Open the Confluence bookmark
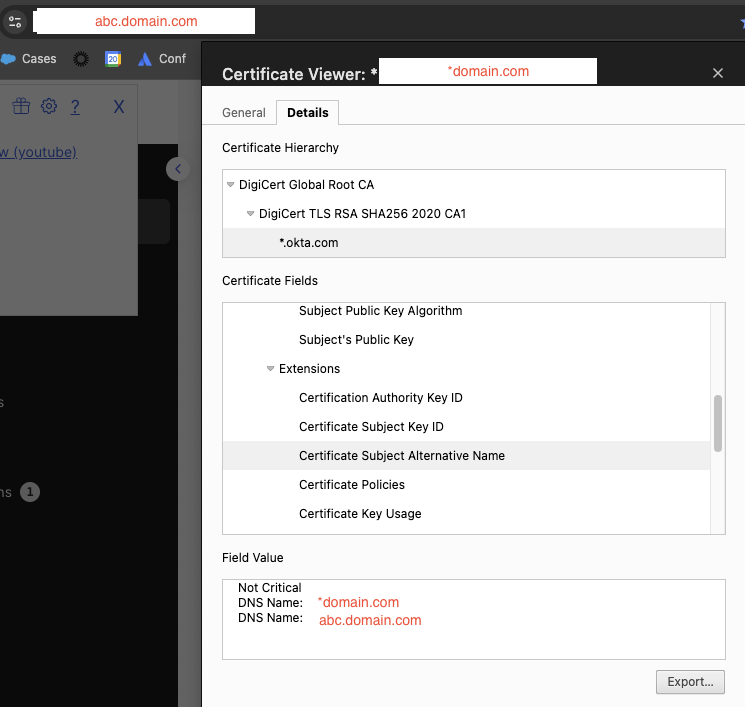The width and height of the screenshot is (745, 707). (162, 59)
